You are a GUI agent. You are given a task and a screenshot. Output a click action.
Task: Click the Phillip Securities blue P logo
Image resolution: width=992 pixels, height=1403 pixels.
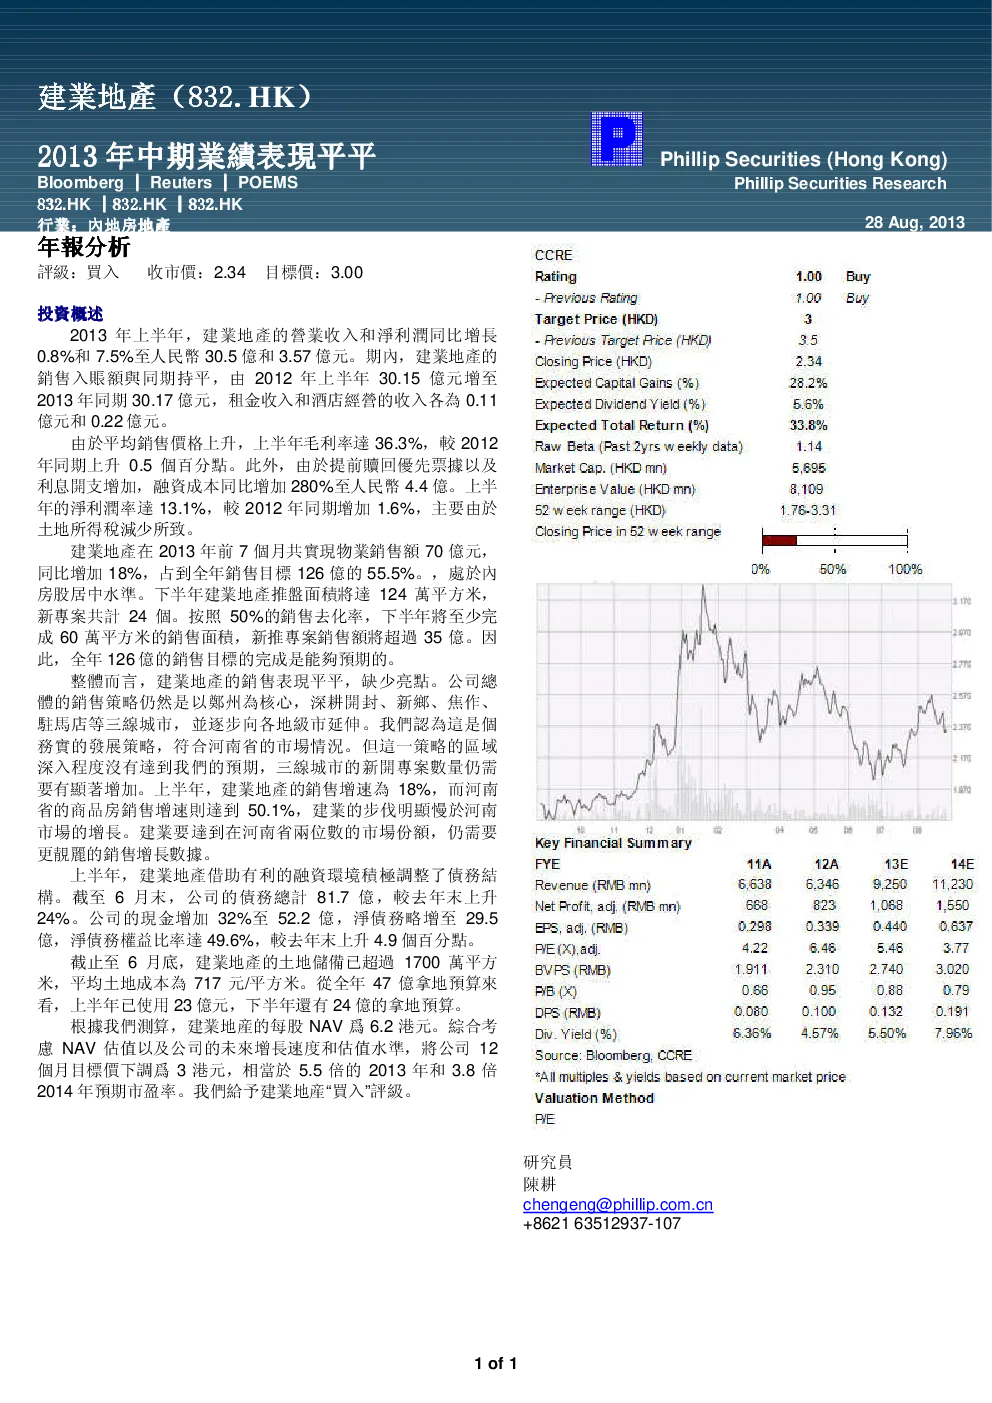click(x=616, y=138)
